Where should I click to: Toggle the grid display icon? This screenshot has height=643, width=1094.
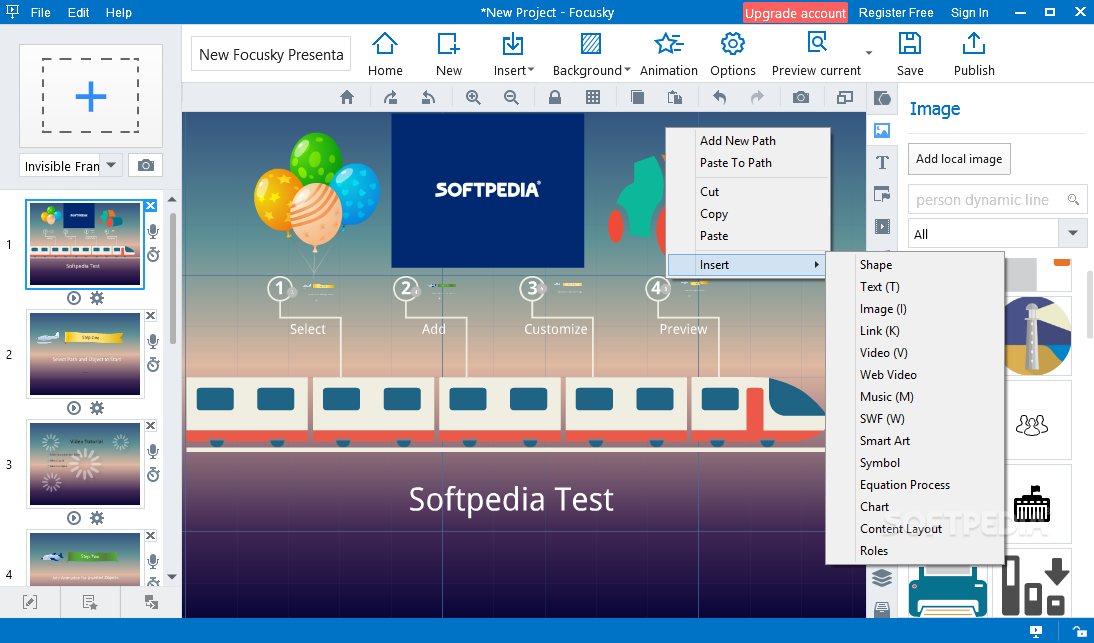click(x=593, y=98)
